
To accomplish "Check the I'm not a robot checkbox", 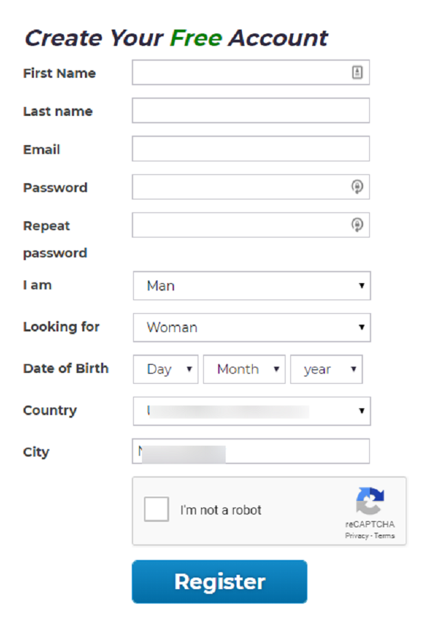I will [156, 509].
